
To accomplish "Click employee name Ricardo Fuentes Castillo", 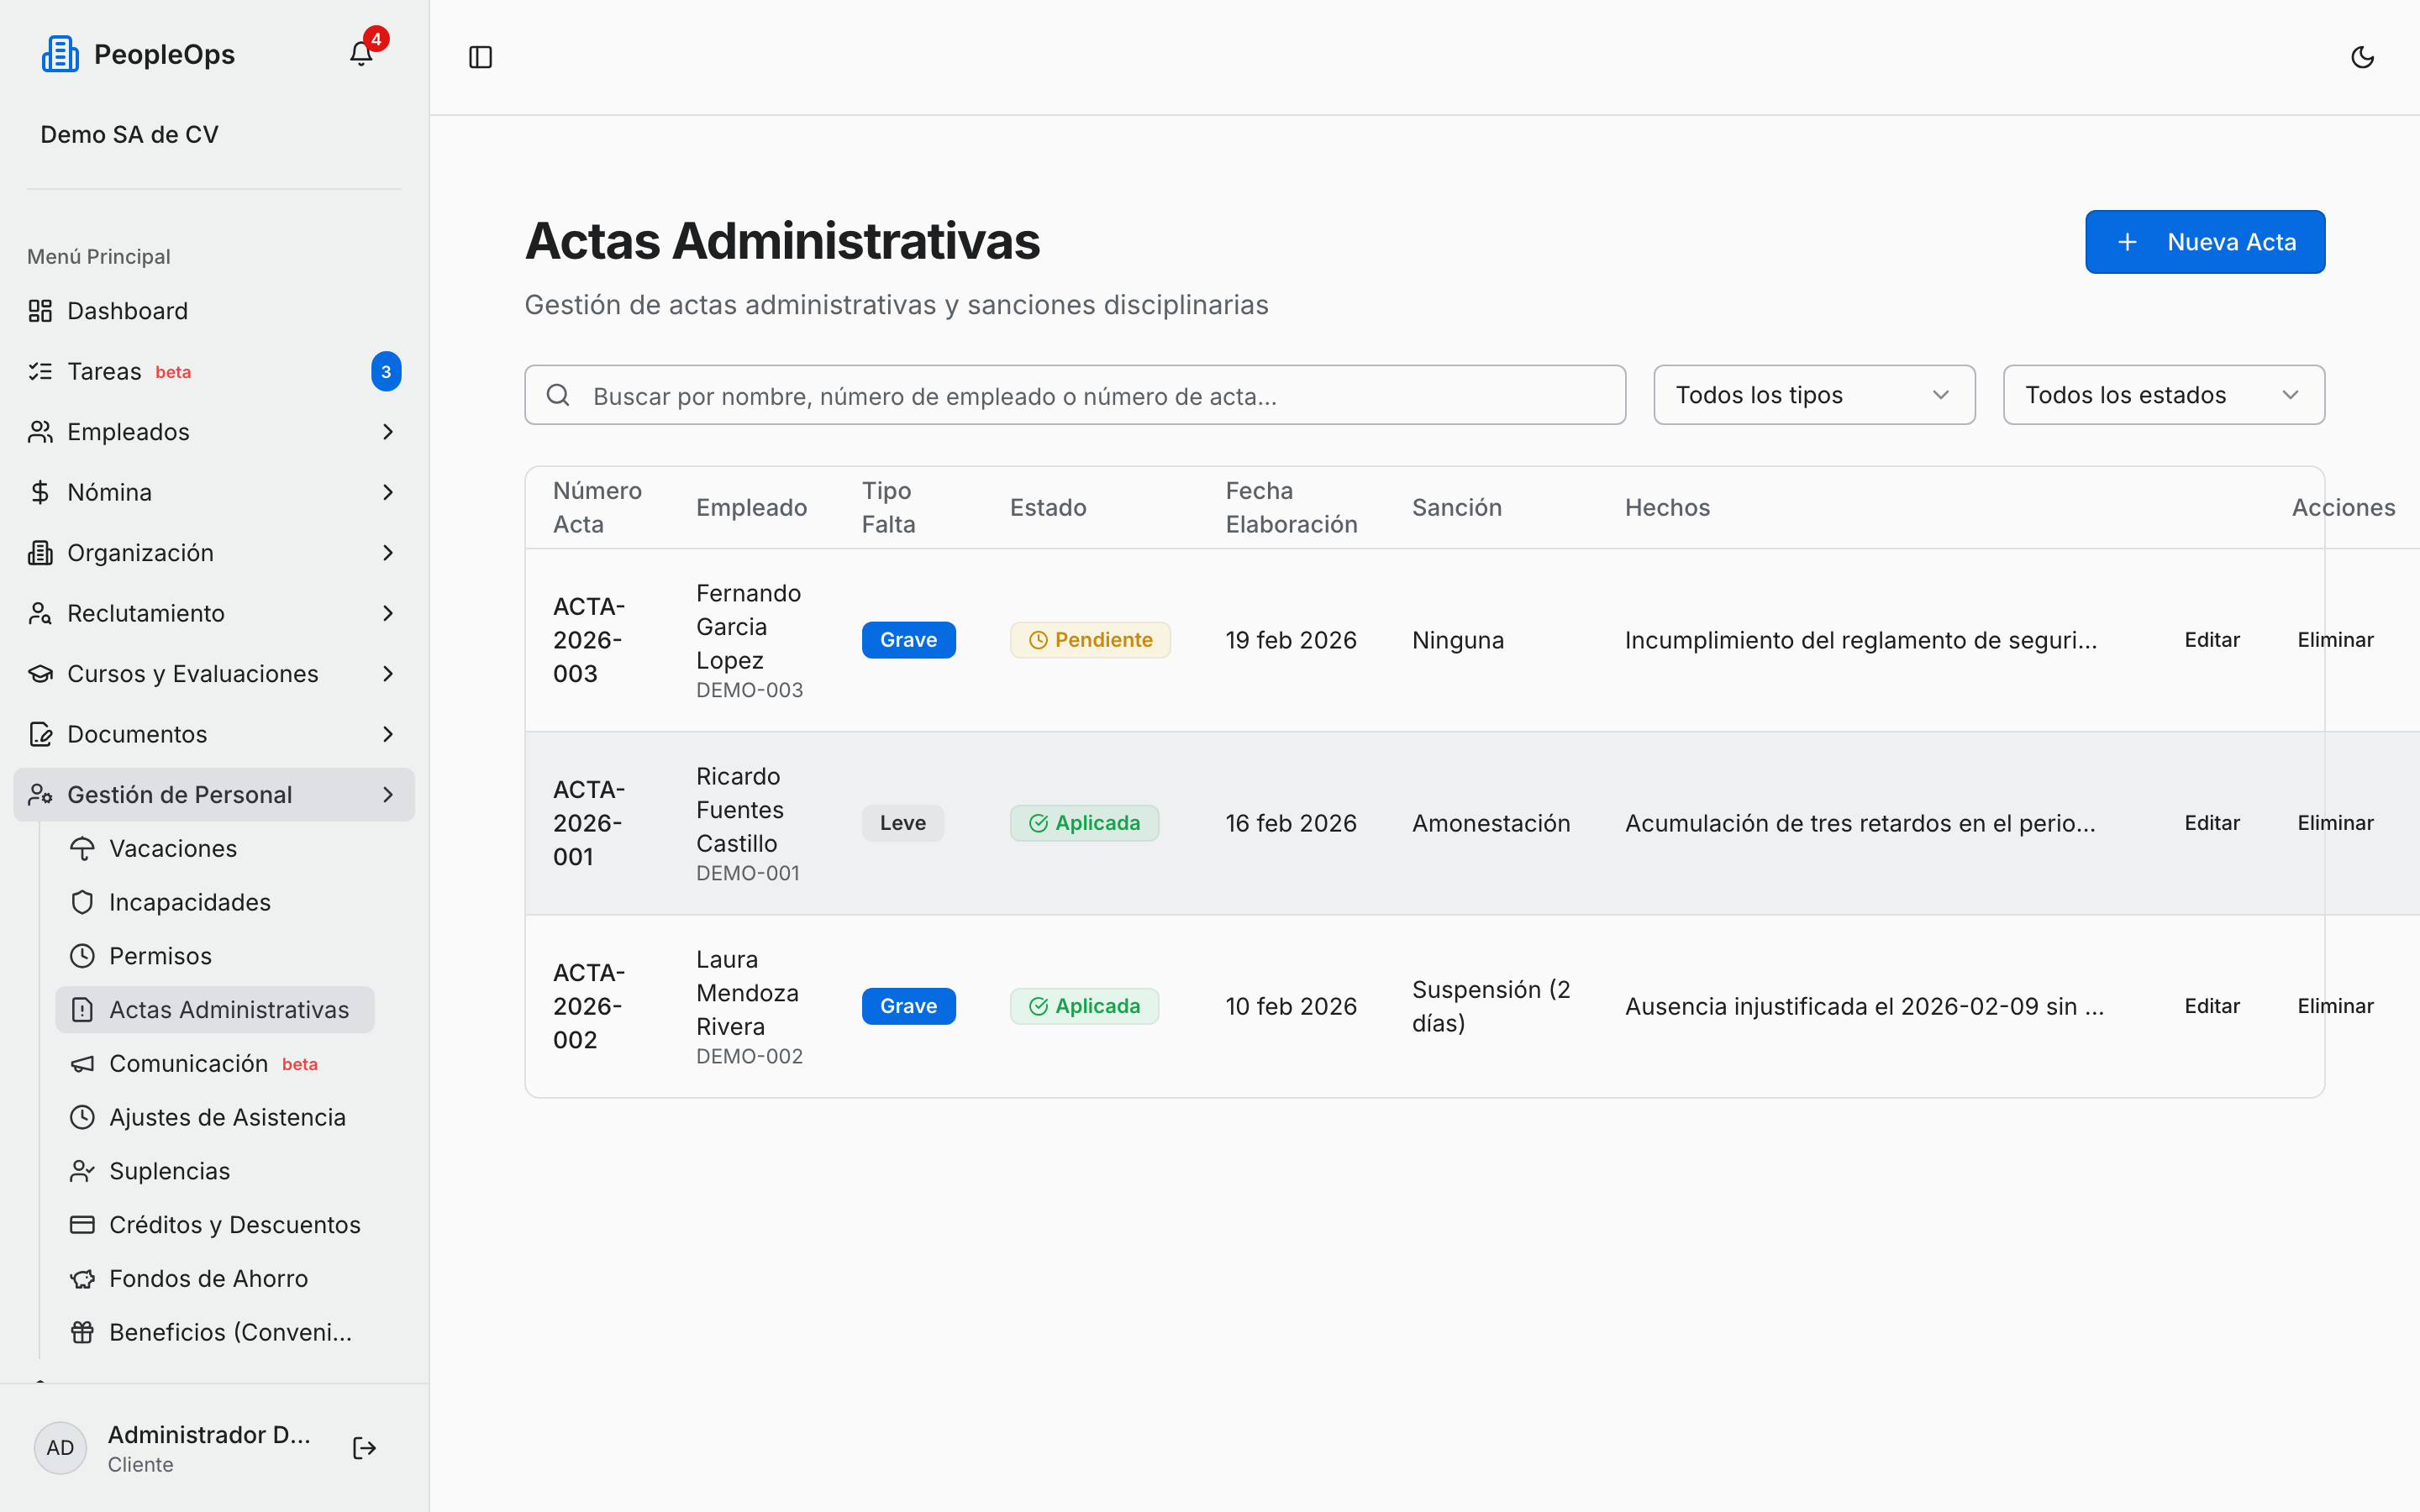I will [740, 810].
